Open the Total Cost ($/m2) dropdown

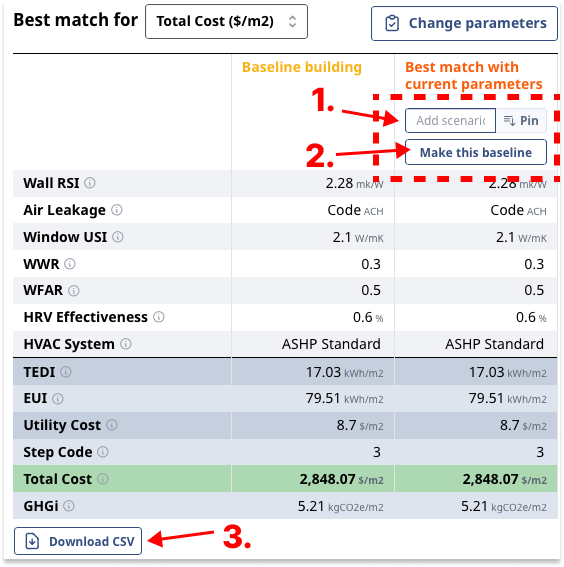pyautogui.click(x=226, y=21)
